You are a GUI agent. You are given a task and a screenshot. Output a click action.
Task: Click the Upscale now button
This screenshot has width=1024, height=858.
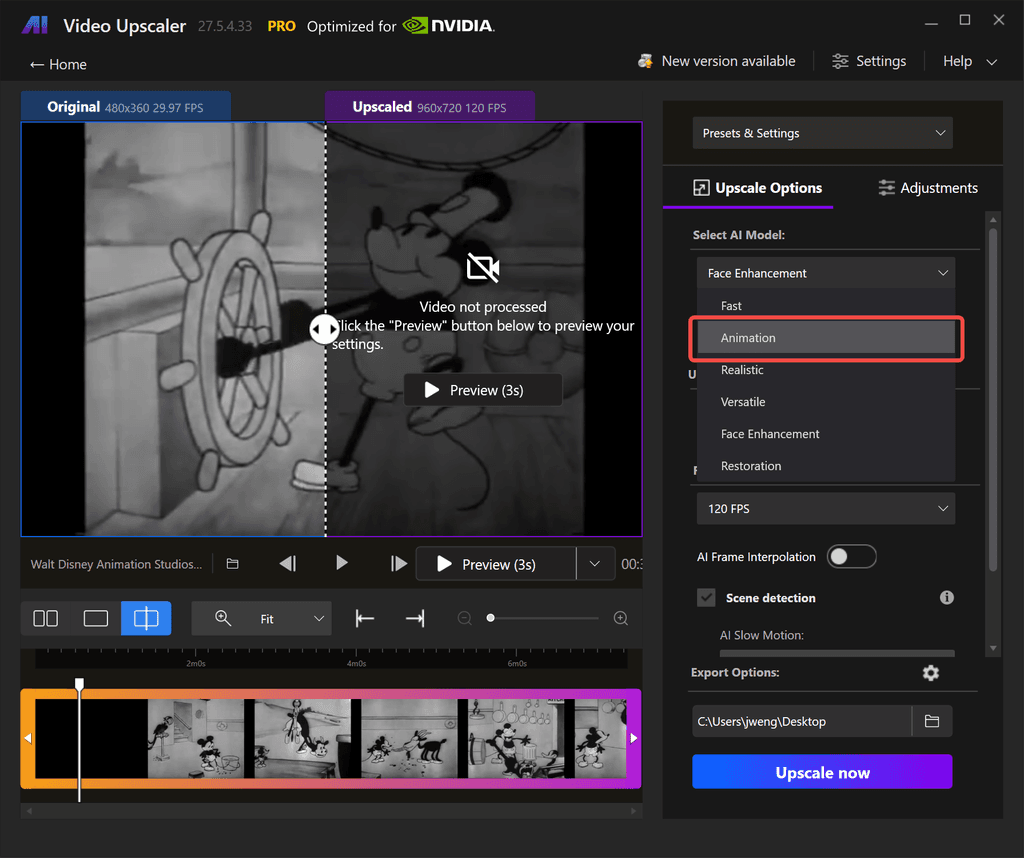(x=822, y=772)
